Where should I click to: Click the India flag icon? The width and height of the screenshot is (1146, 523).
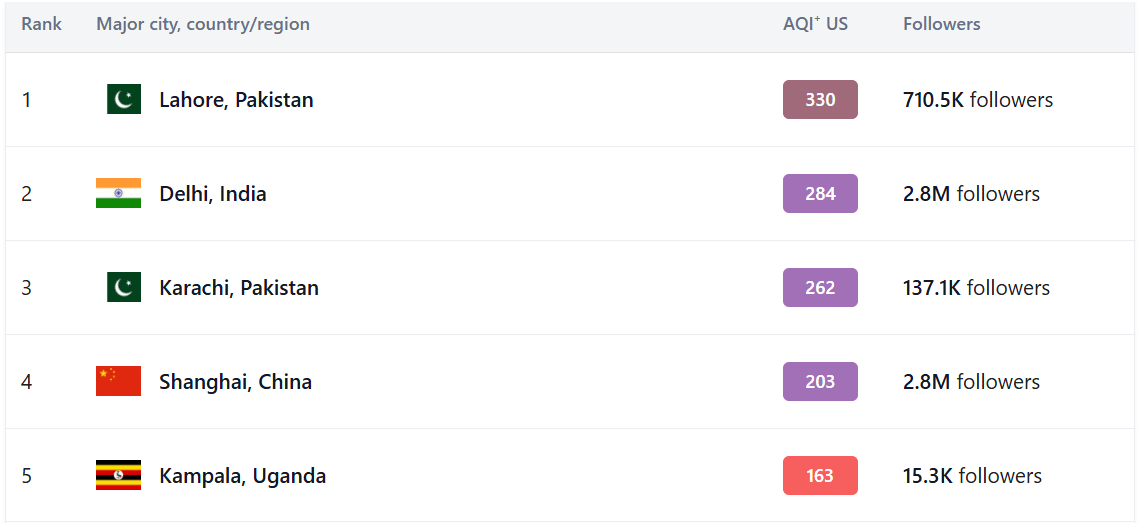pyautogui.click(x=118, y=194)
